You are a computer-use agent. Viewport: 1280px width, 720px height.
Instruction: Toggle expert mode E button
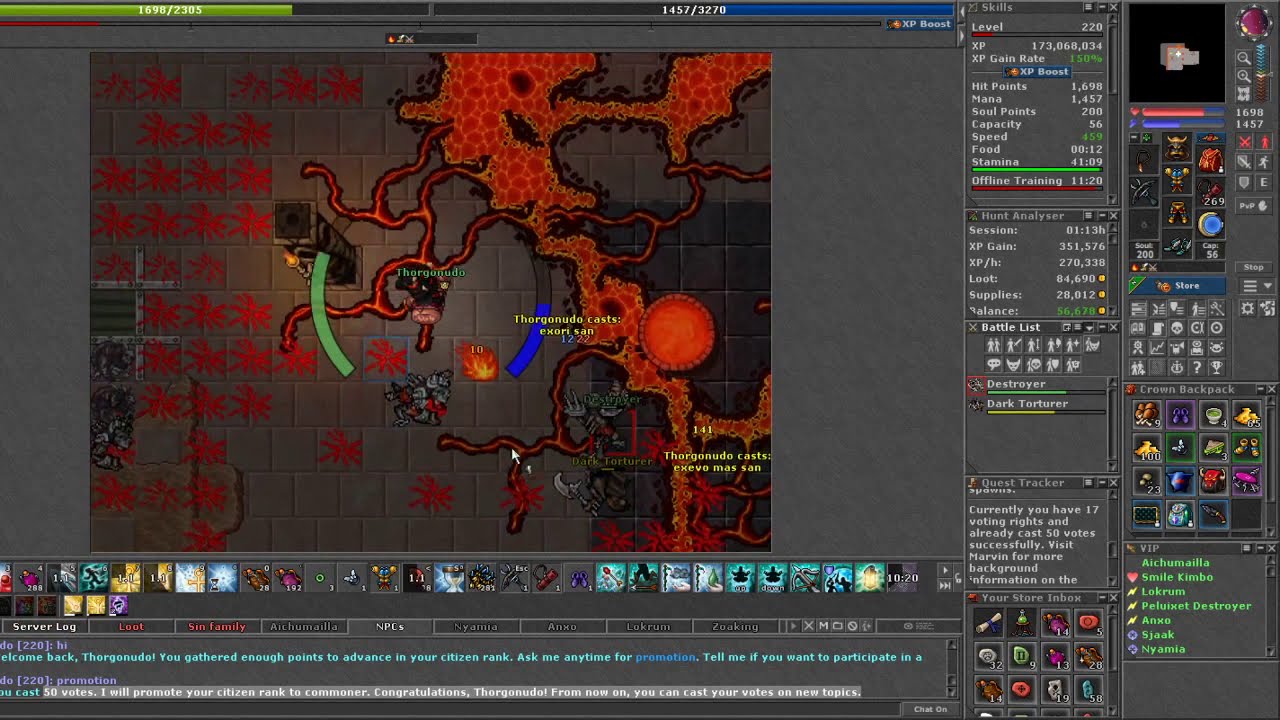[x=1265, y=183]
